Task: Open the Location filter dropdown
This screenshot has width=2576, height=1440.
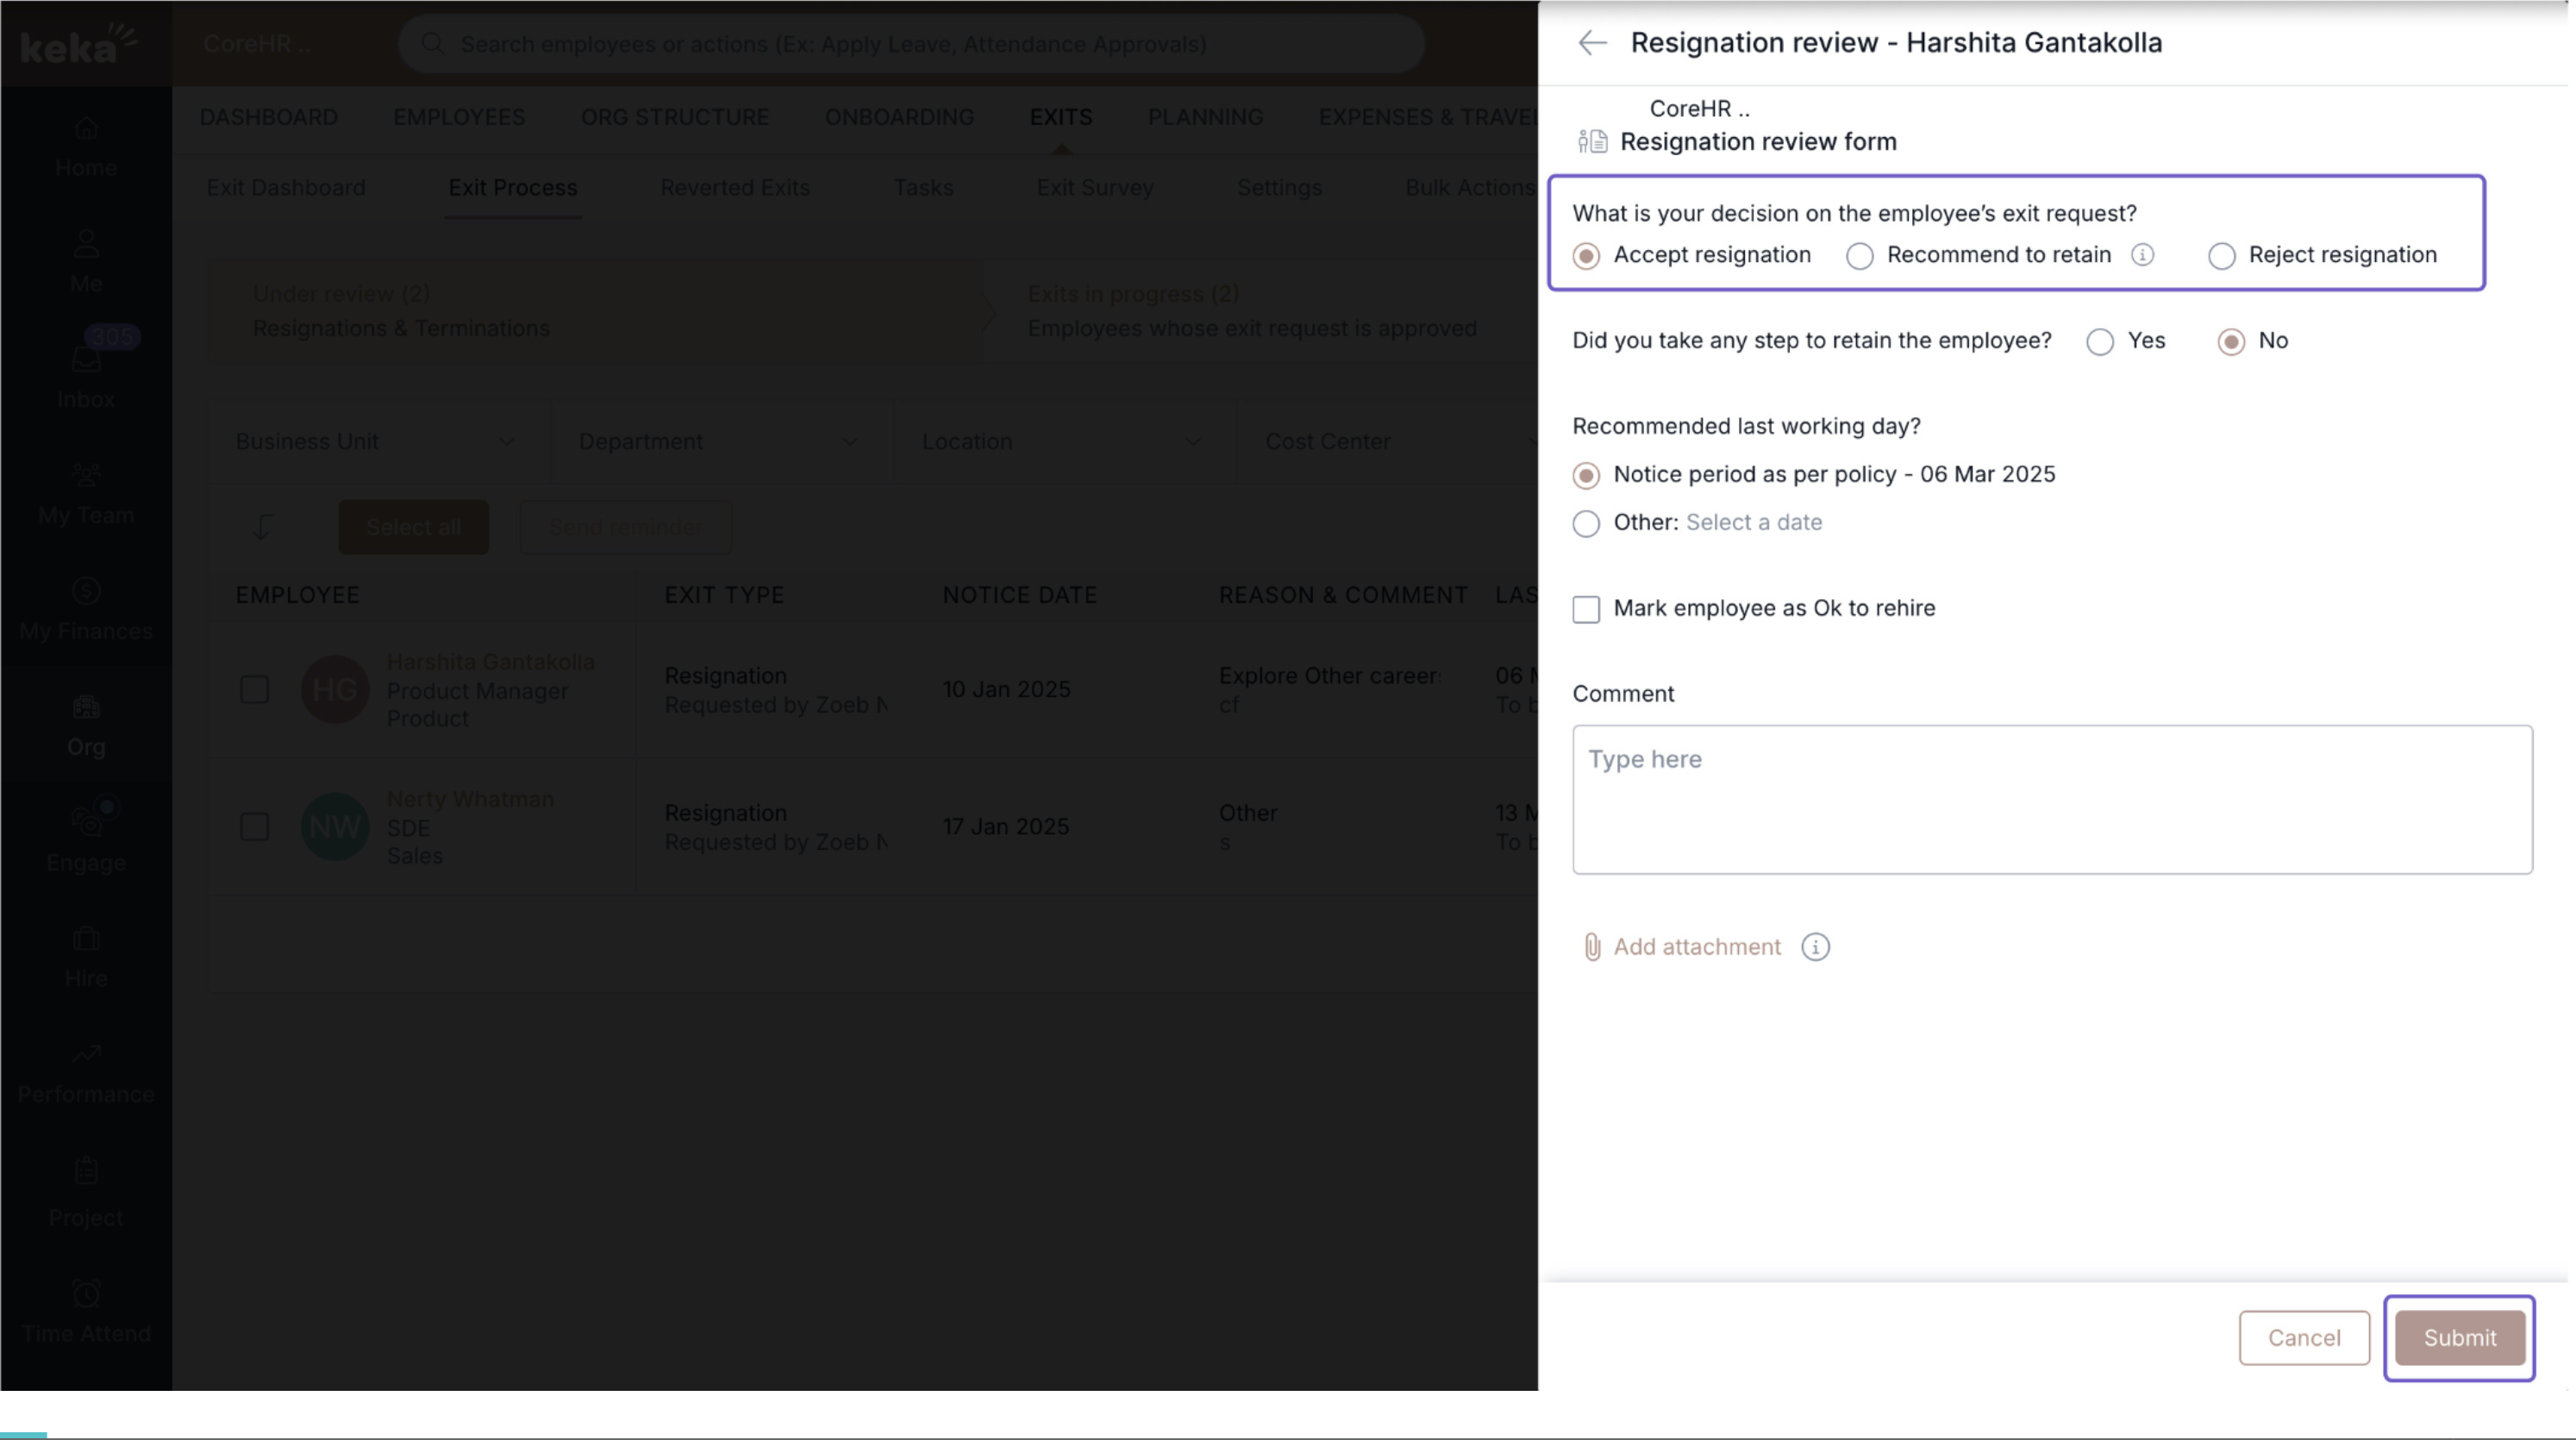Action: 1061,442
